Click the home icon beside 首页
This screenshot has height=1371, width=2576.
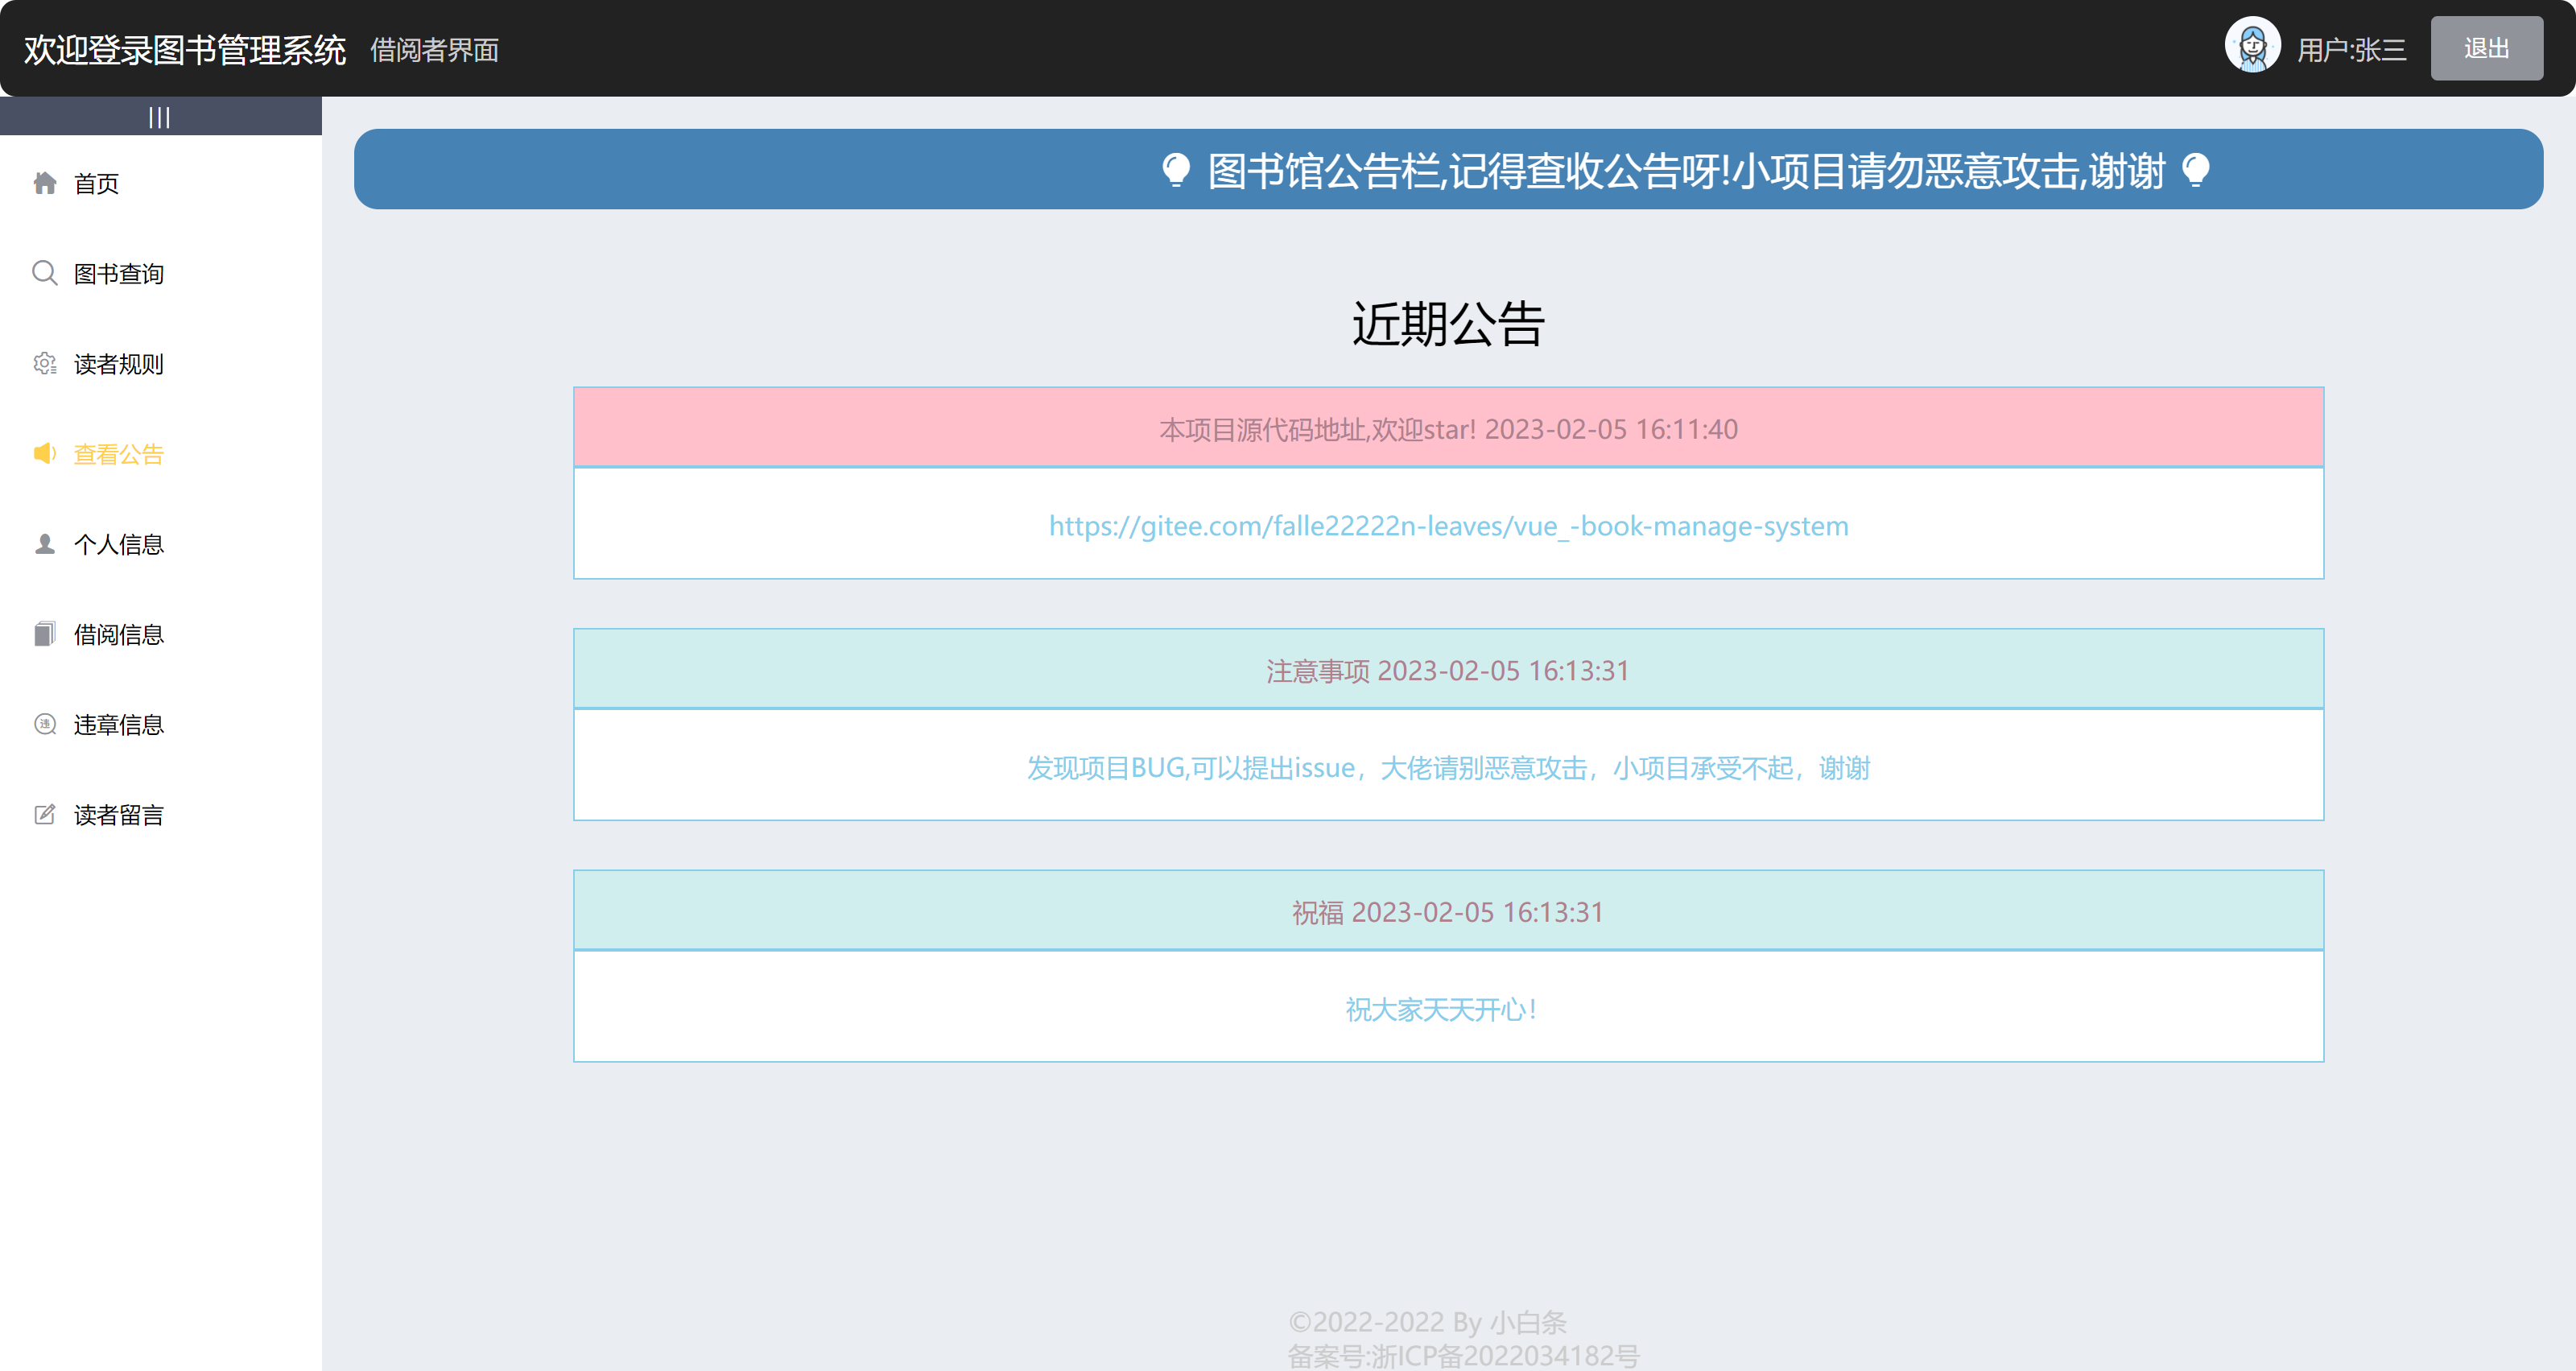(x=45, y=183)
